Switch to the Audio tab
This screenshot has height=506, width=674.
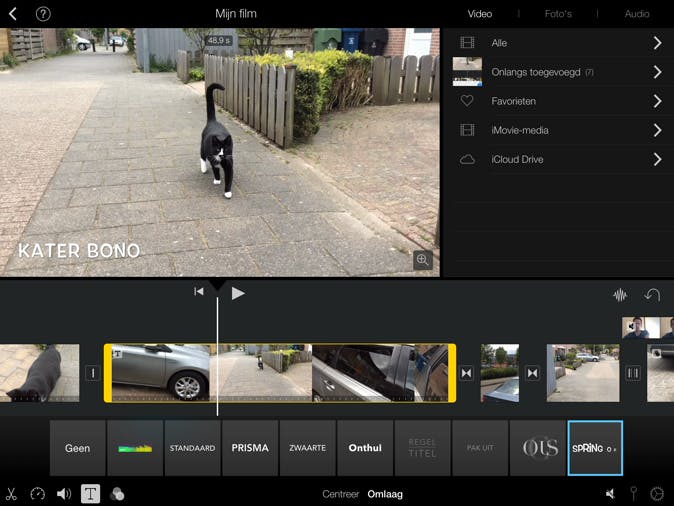click(x=637, y=14)
